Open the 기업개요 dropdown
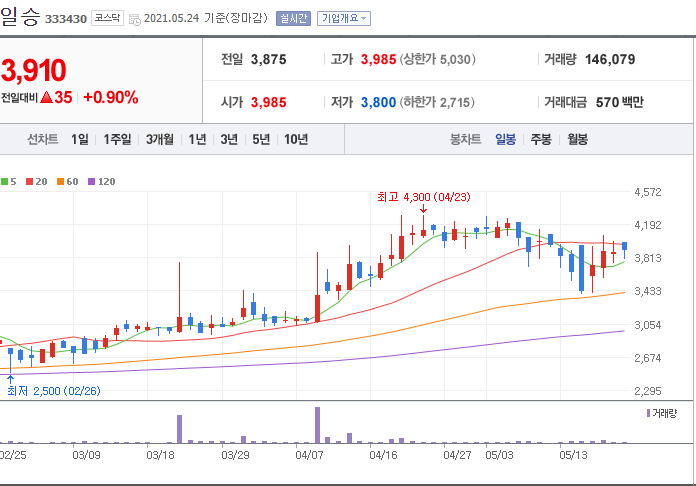Viewport: 696px width, 486px height. pyautogui.click(x=344, y=18)
